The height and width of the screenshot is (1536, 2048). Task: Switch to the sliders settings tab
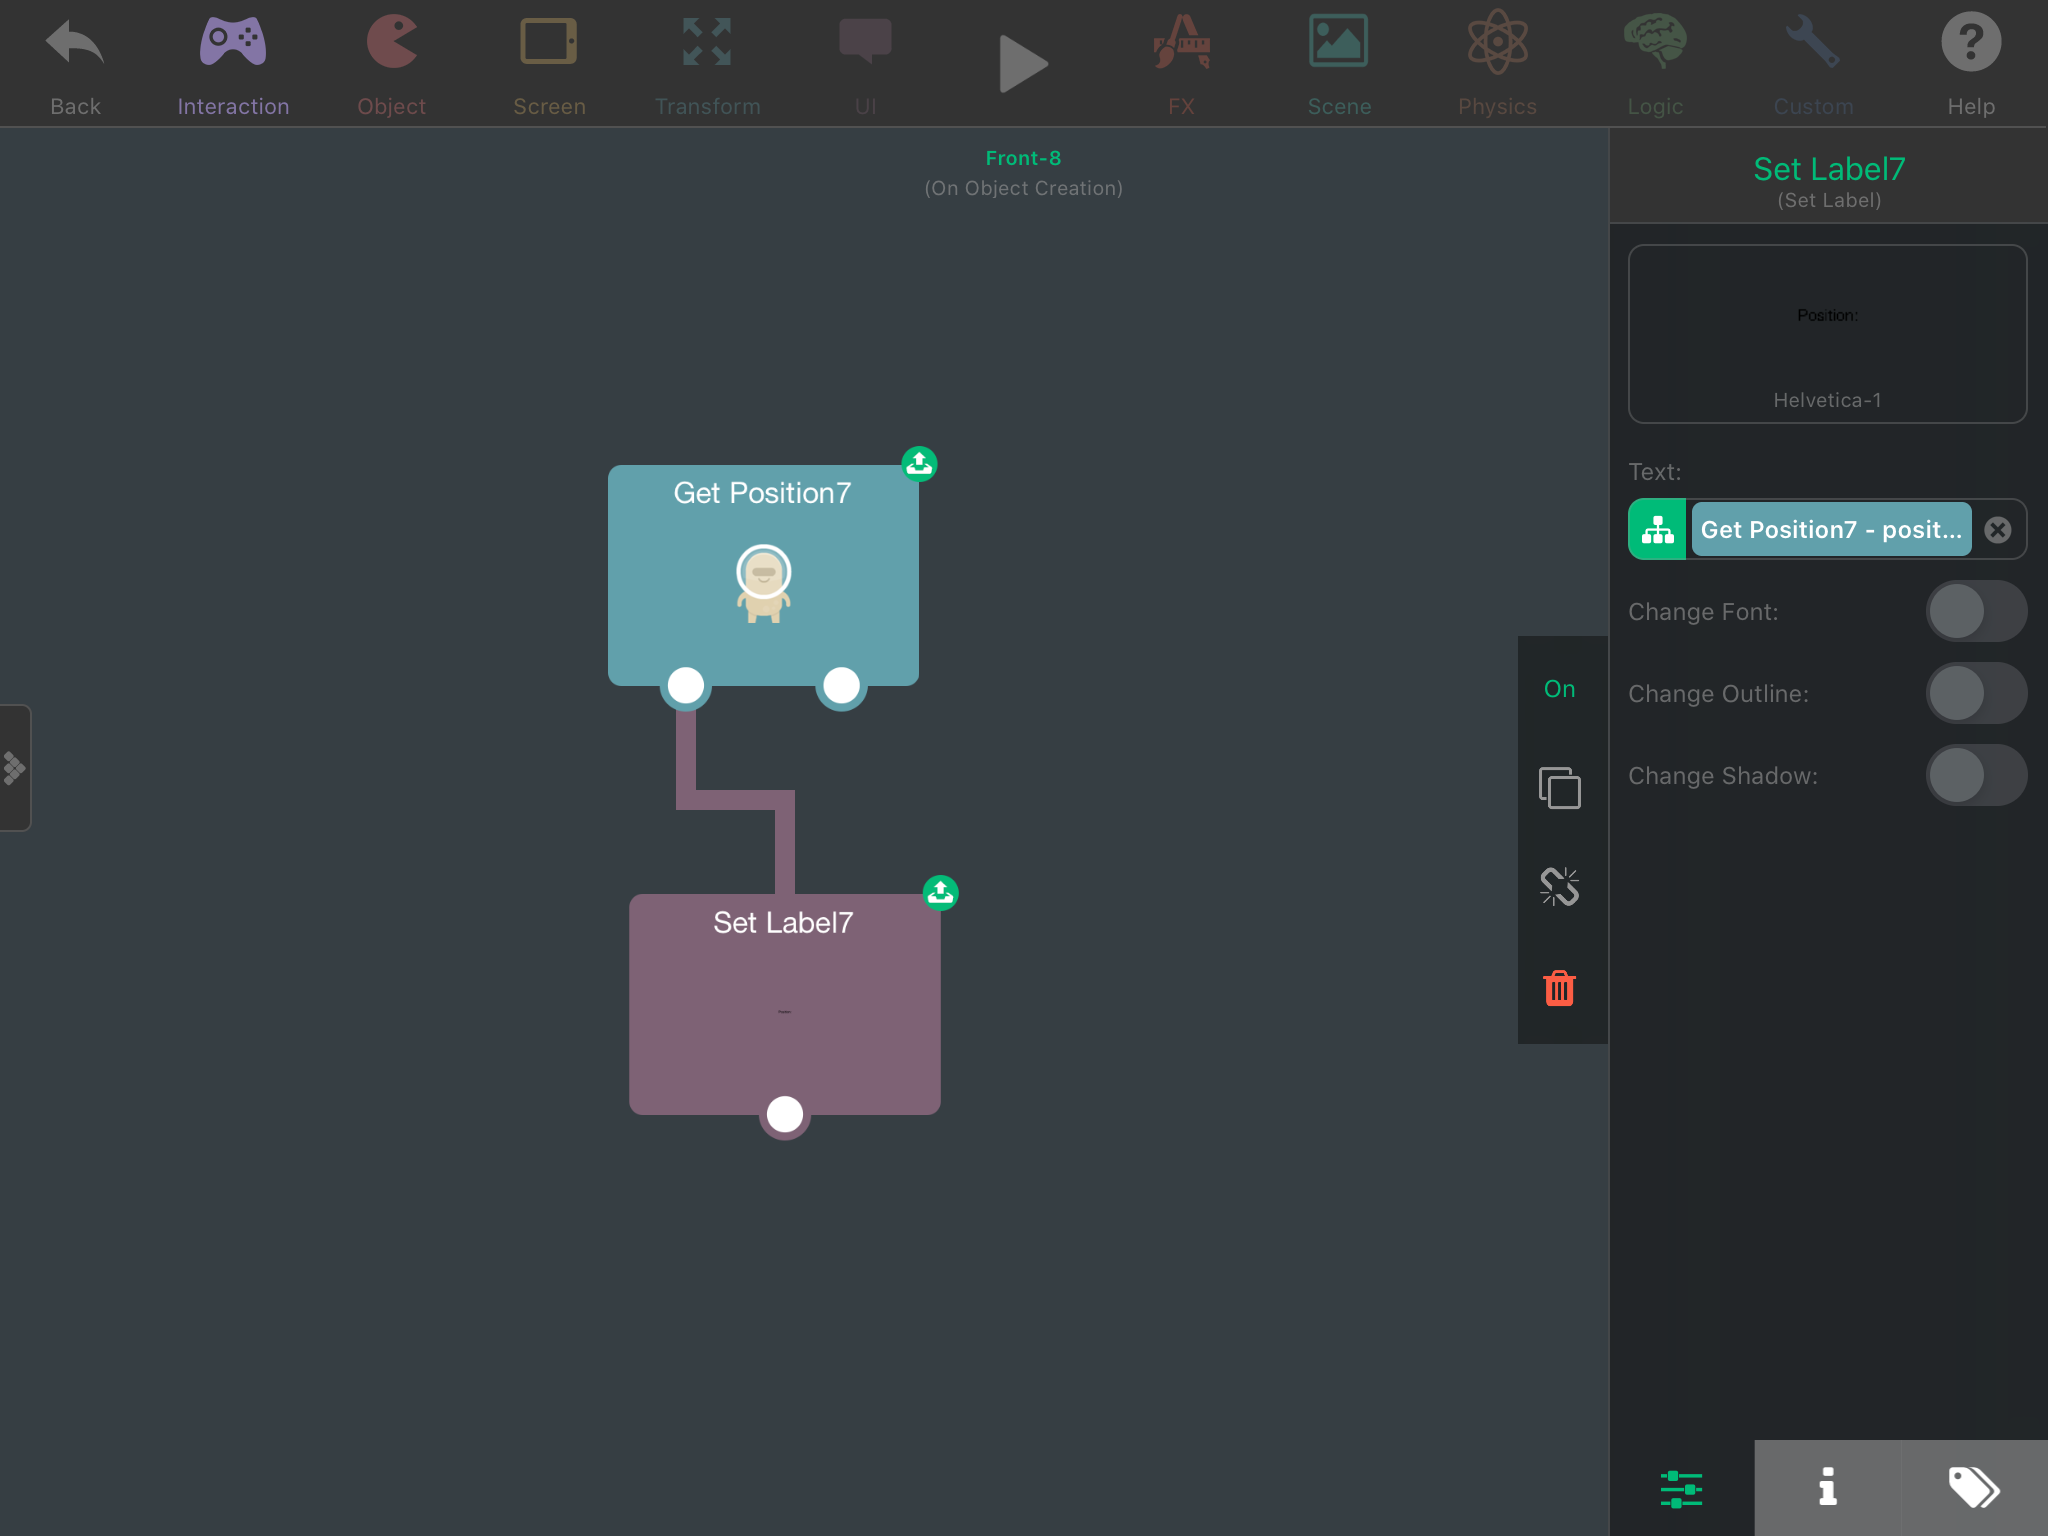click(x=1681, y=1487)
